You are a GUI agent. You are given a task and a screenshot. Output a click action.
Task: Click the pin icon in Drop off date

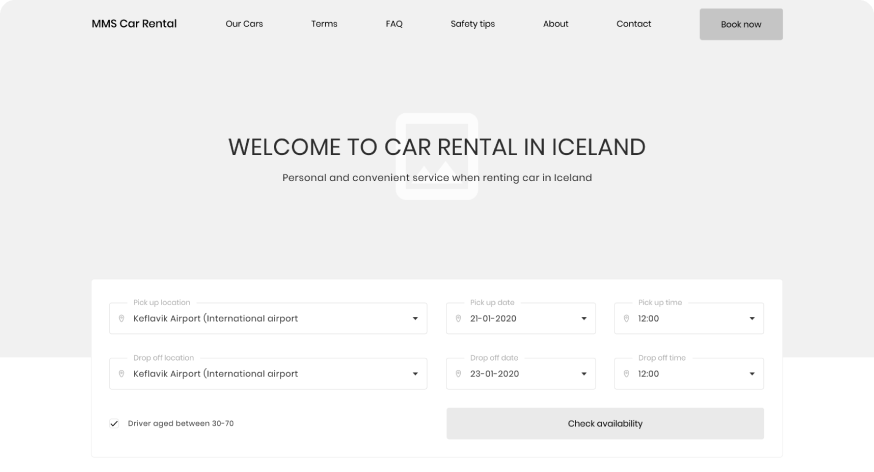(459, 374)
